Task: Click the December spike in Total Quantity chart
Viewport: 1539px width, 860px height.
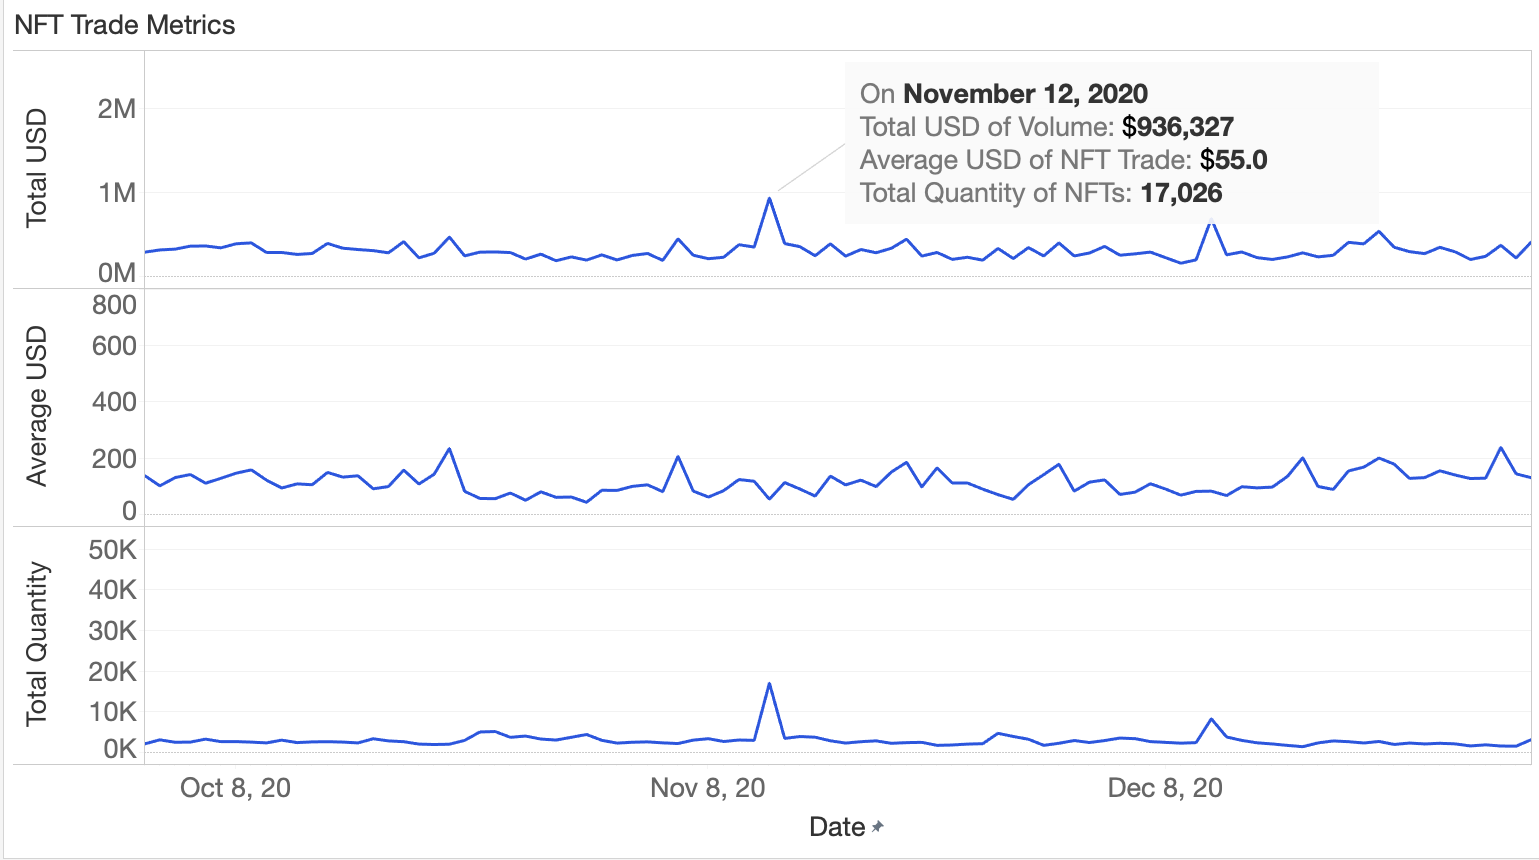Action: [x=1211, y=719]
